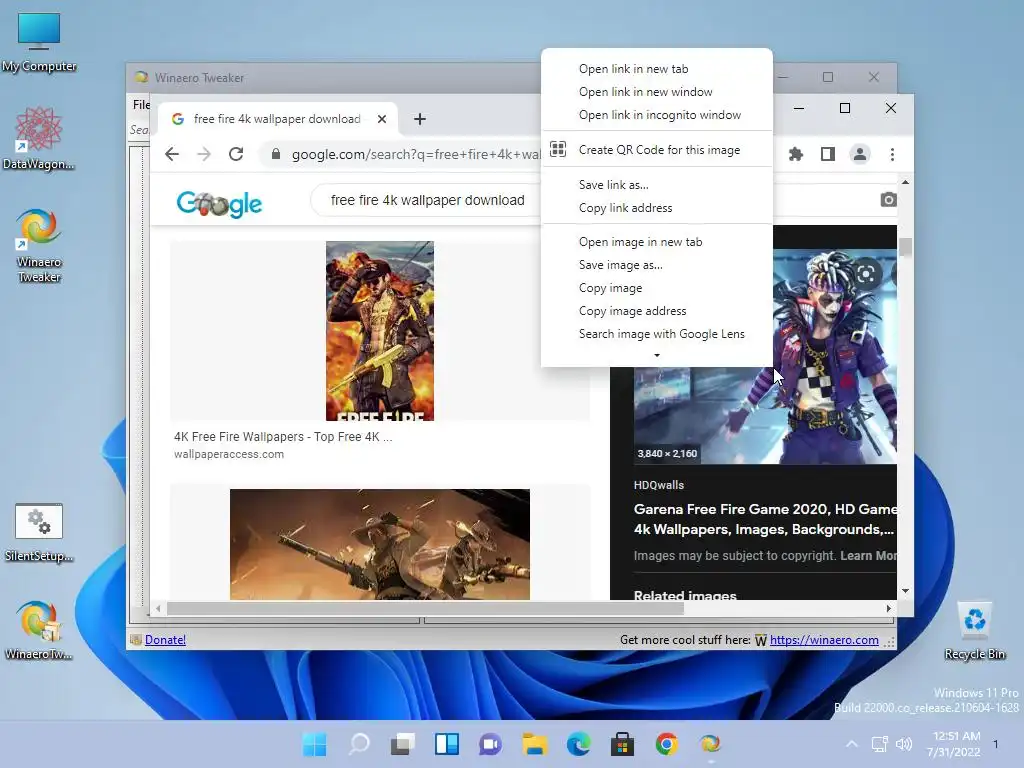The height and width of the screenshot is (768, 1024).
Task: Open WinaeroTw installer desktop icon
Action: click(39, 630)
